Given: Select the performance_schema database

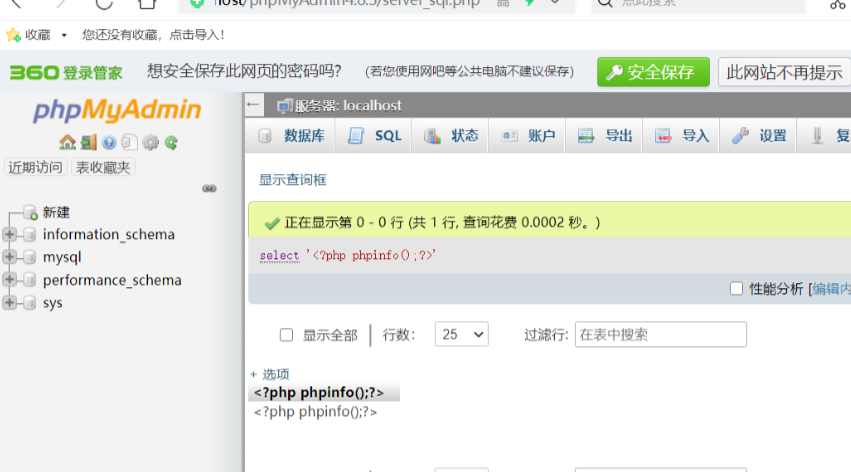Looking at the screenshot, I should click(x=112, y=280).
